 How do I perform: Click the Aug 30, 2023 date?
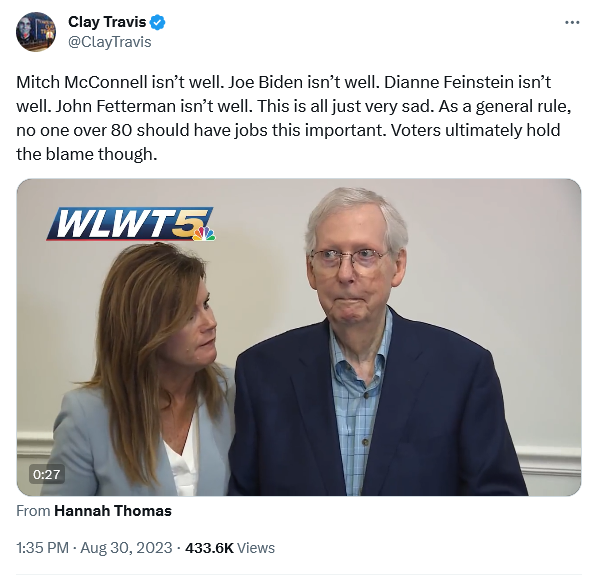click(126, 548)
